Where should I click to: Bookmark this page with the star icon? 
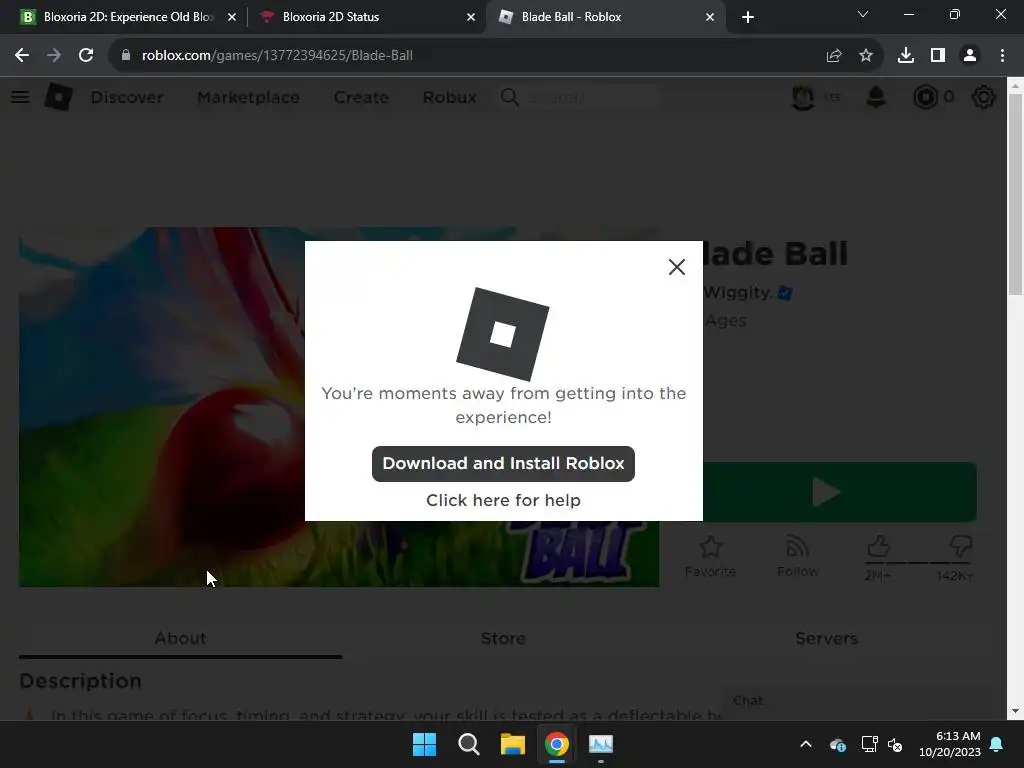click(866, 56)
